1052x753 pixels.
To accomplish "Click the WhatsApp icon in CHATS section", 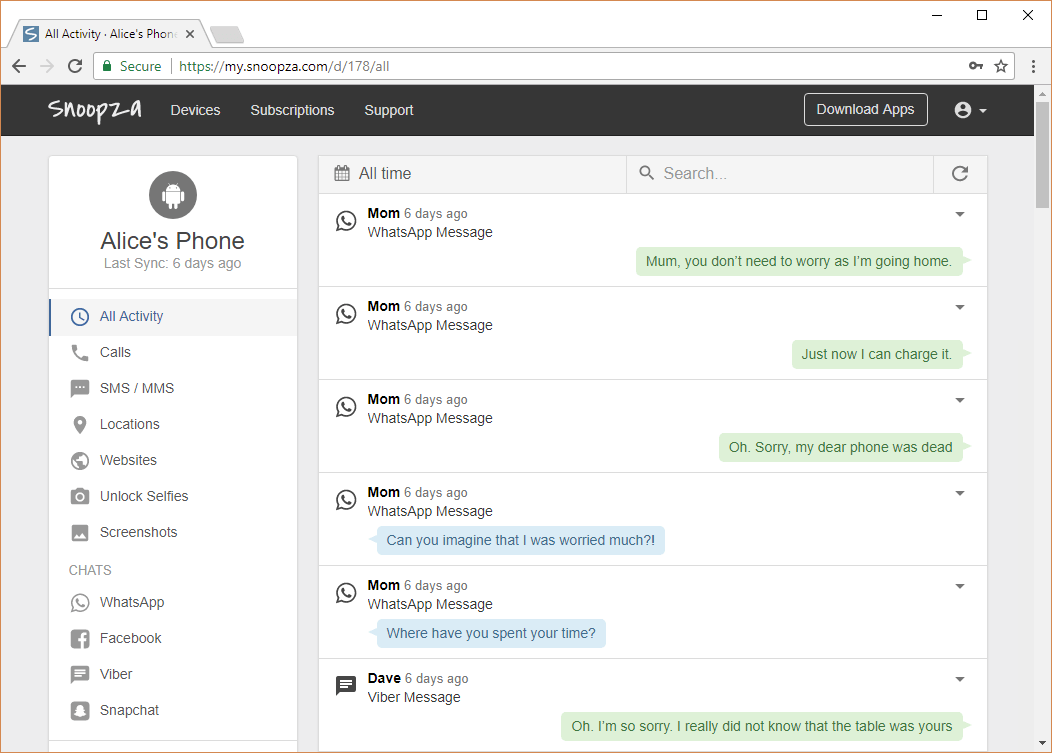I will 80,603.
